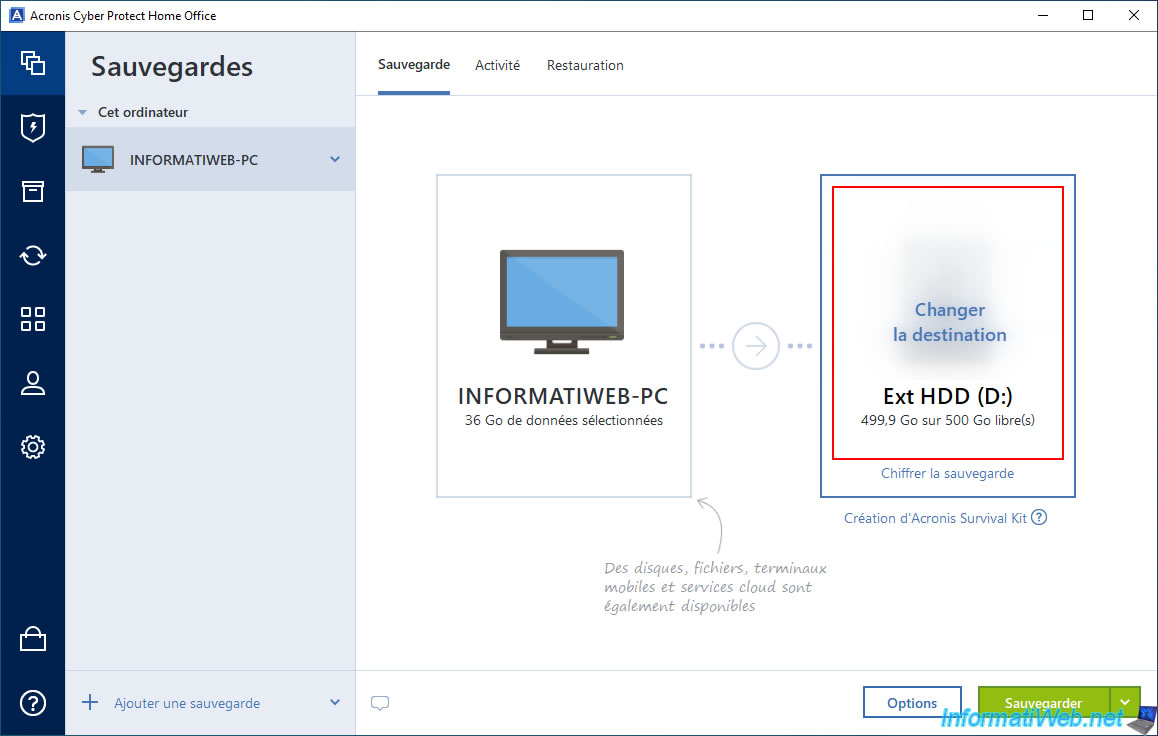Click Création d'Acronis Survival Kit link
The width and height of the screenshot is (1158, 736).
click(x=935, y=518)
